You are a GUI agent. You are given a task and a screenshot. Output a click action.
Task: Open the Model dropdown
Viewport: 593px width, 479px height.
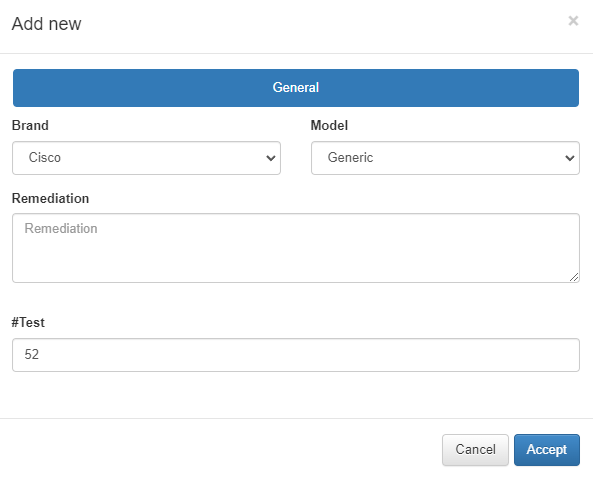(x=445, y=158)
